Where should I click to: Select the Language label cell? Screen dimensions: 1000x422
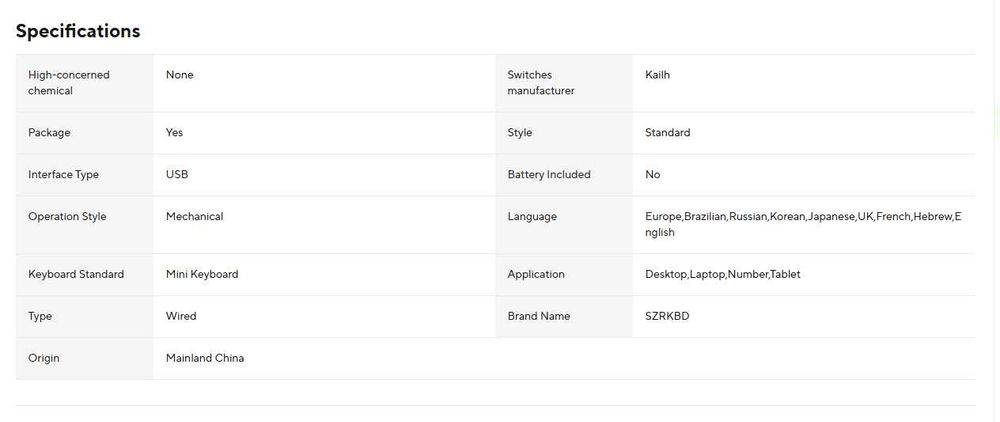[x=532, y=217]
